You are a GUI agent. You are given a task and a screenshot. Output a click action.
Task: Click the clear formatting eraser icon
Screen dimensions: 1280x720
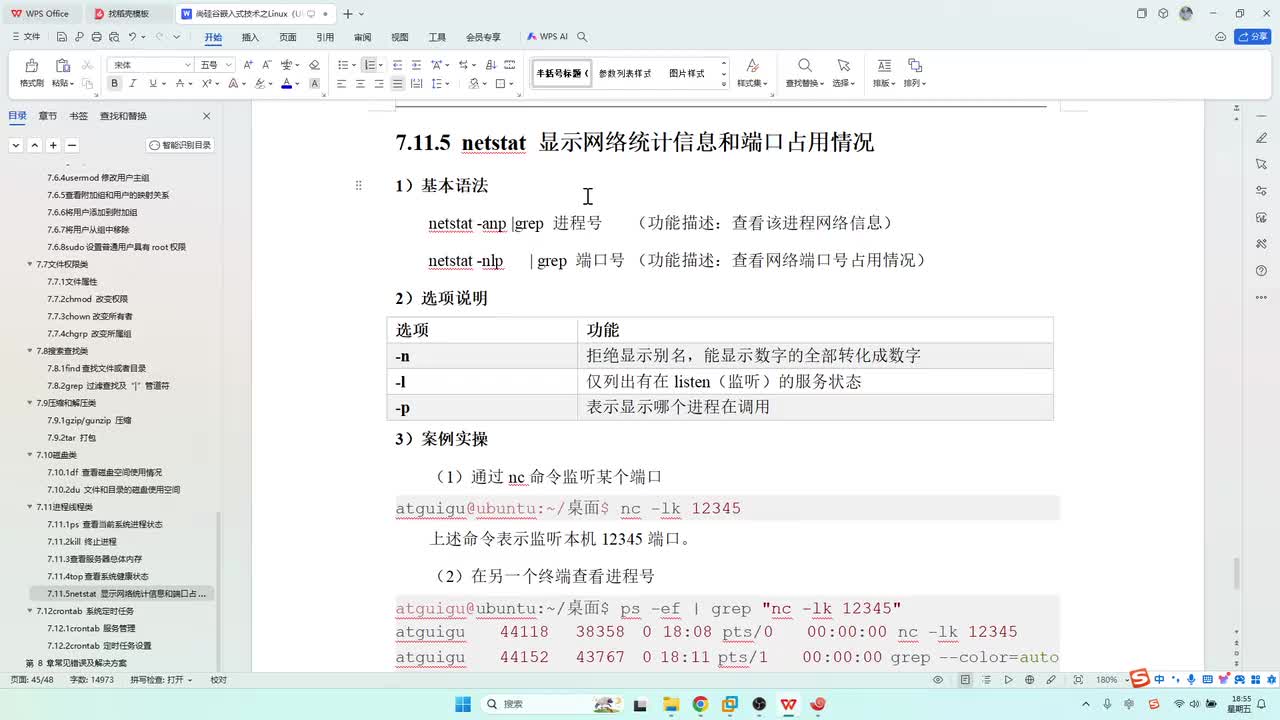(314, 65)
